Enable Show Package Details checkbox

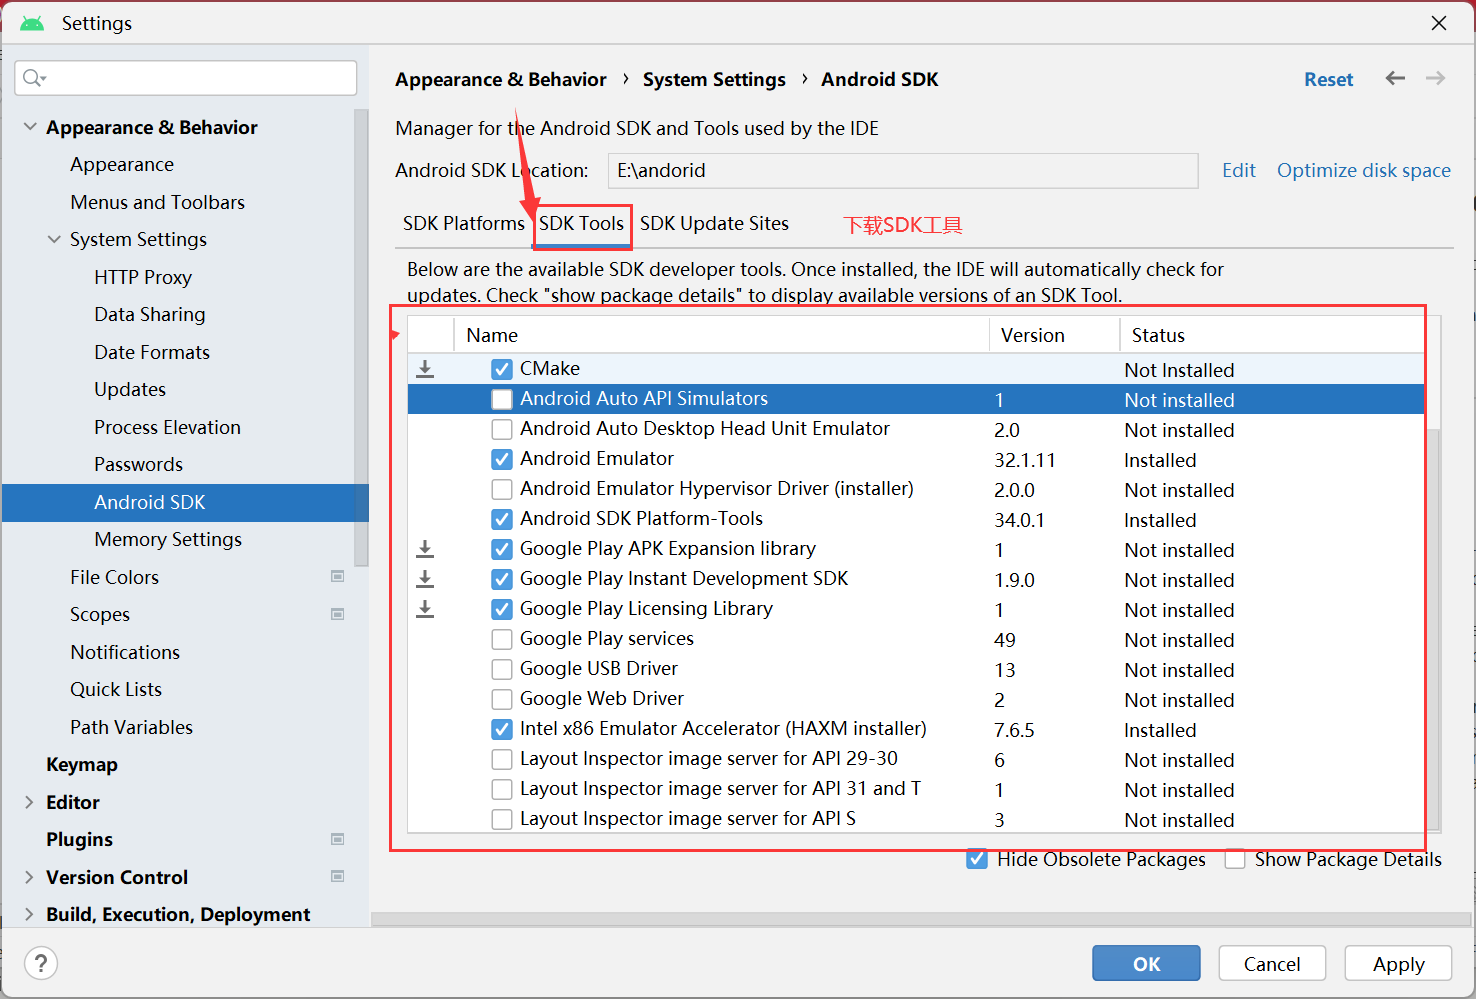[1235, 859]
